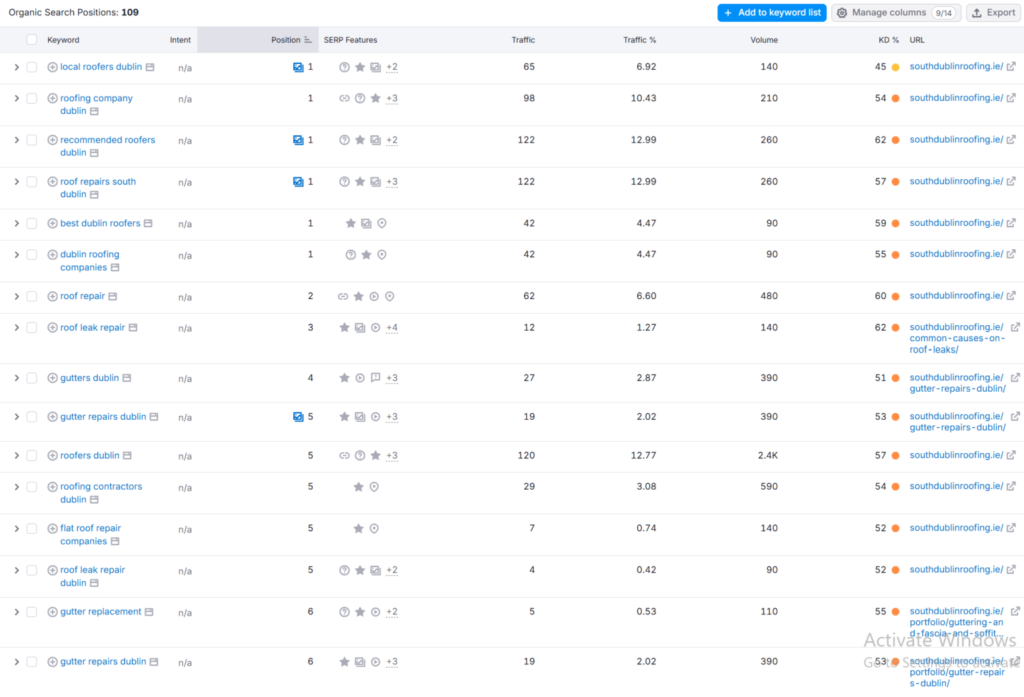The height and width of the screenshot is (697, 1024).
Task: Click SERP Features column header
Action: (x=351, y=40)
